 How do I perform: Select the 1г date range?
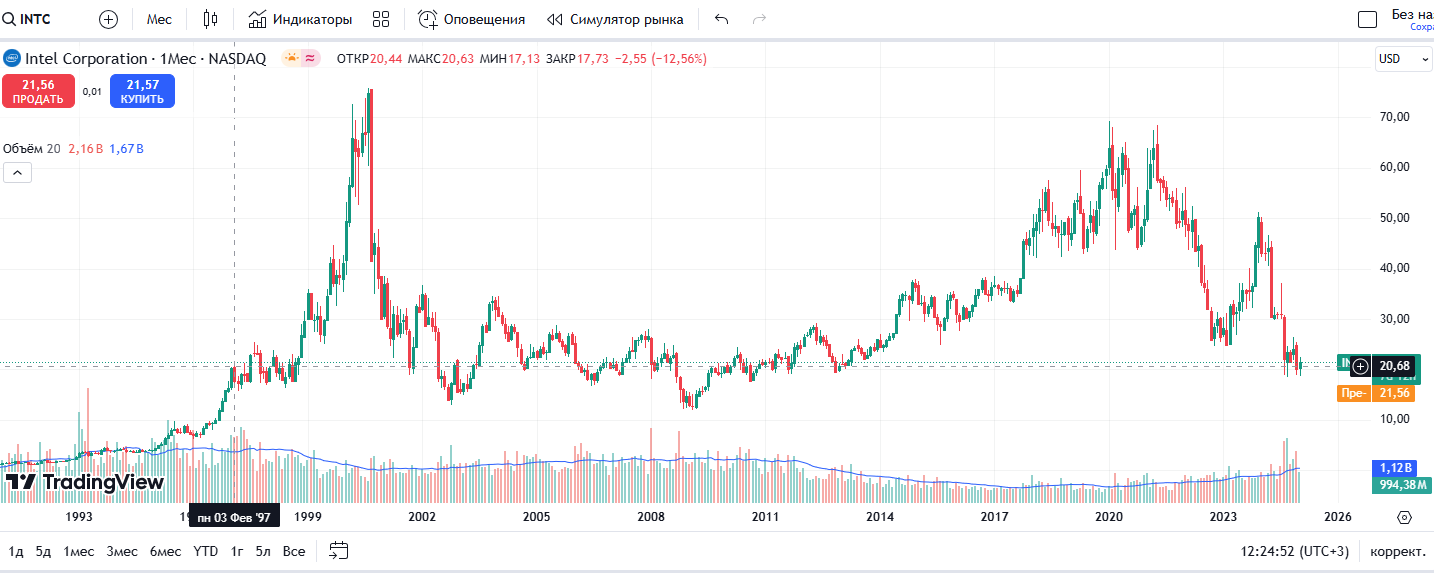237,551
